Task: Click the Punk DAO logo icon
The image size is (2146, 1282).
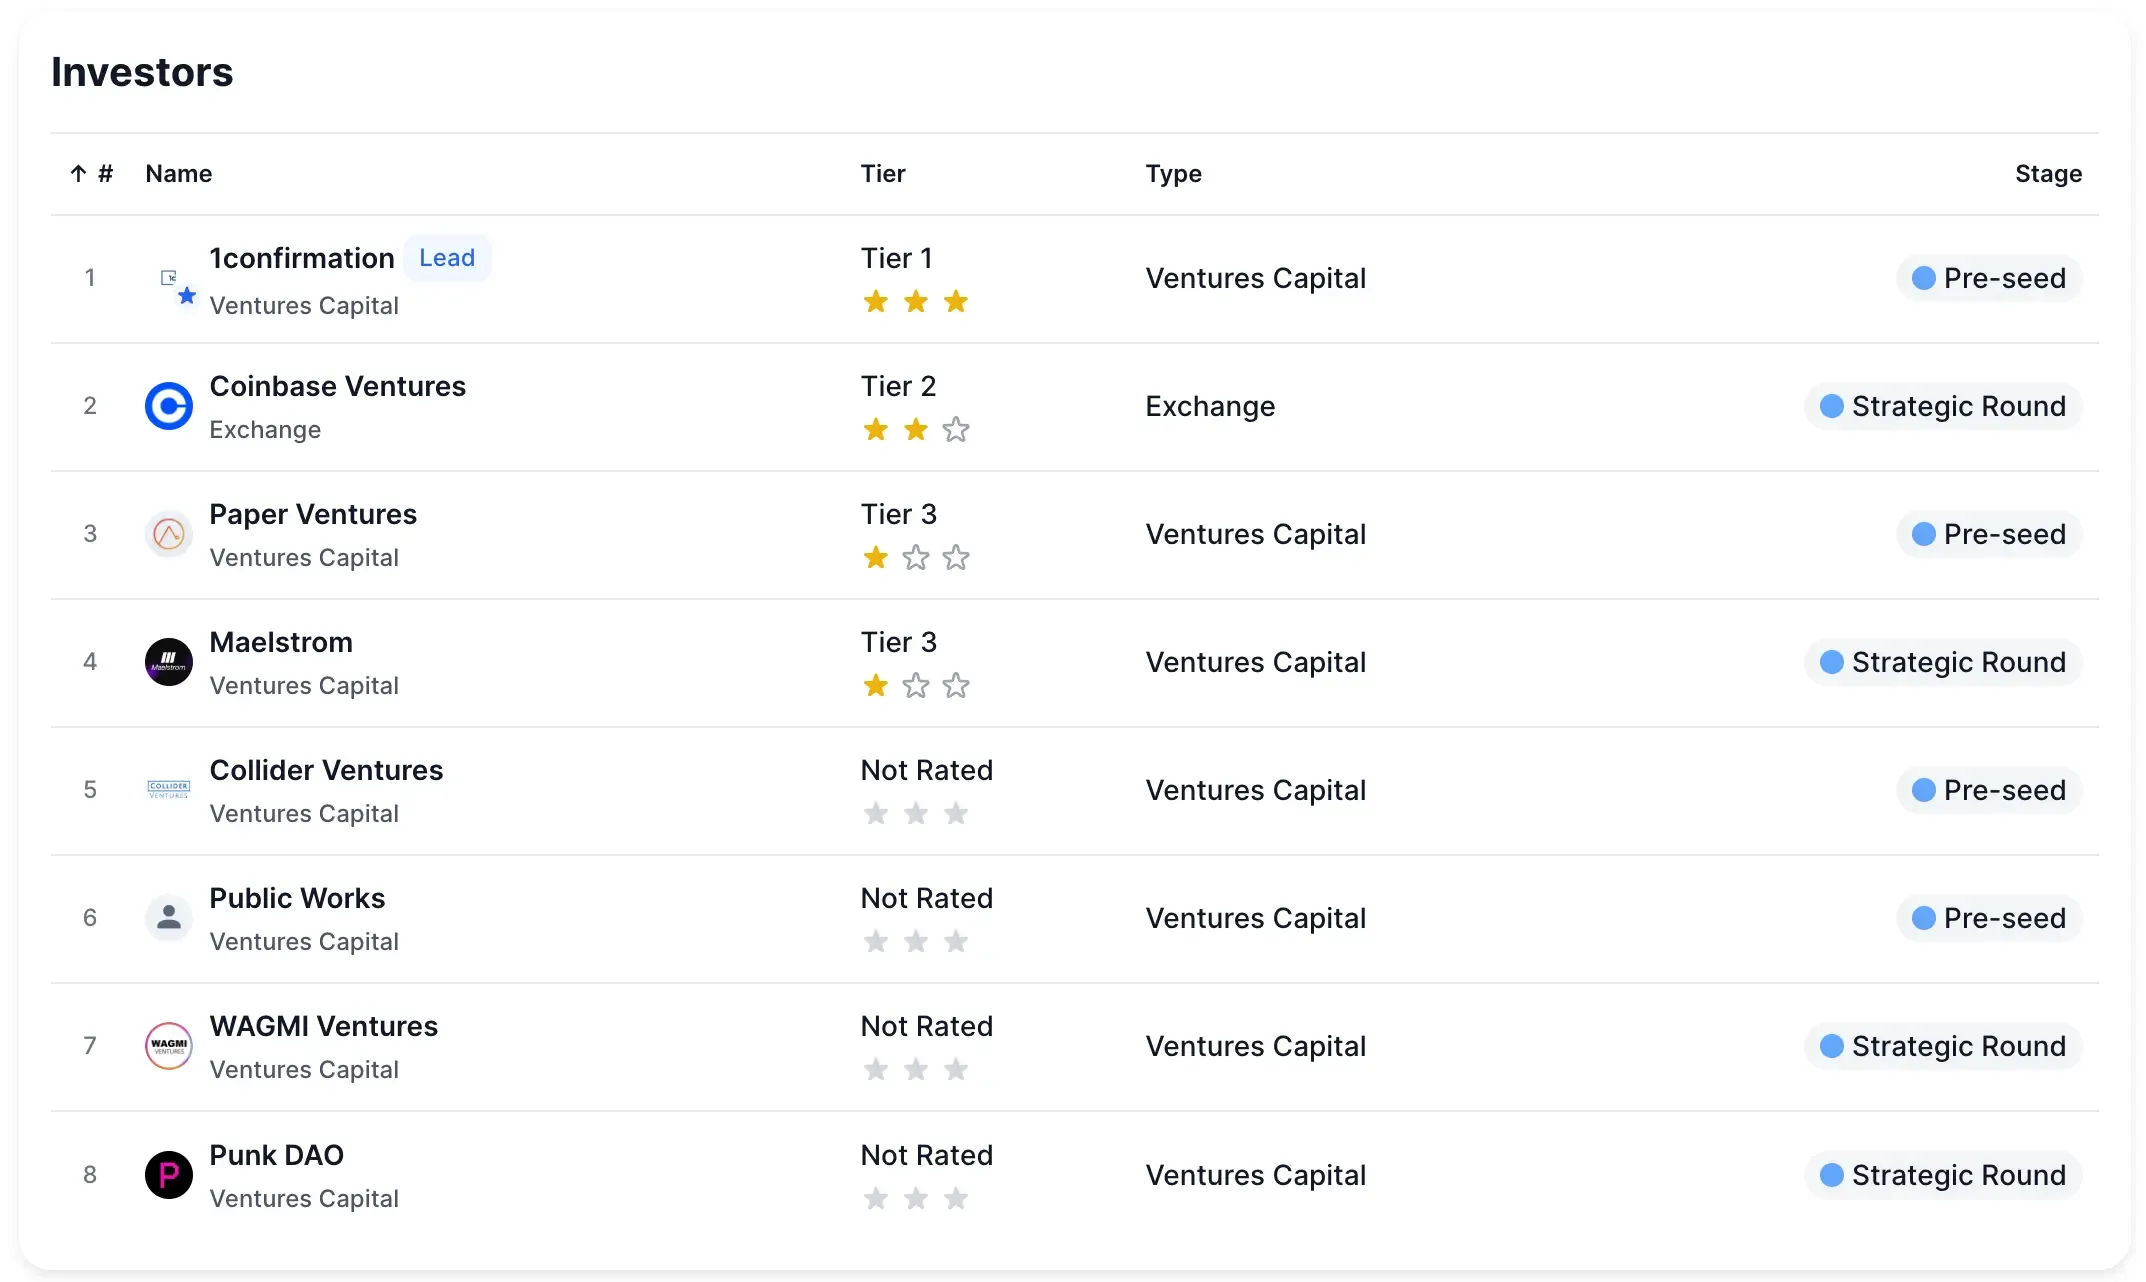Action: click(168, 1175)
